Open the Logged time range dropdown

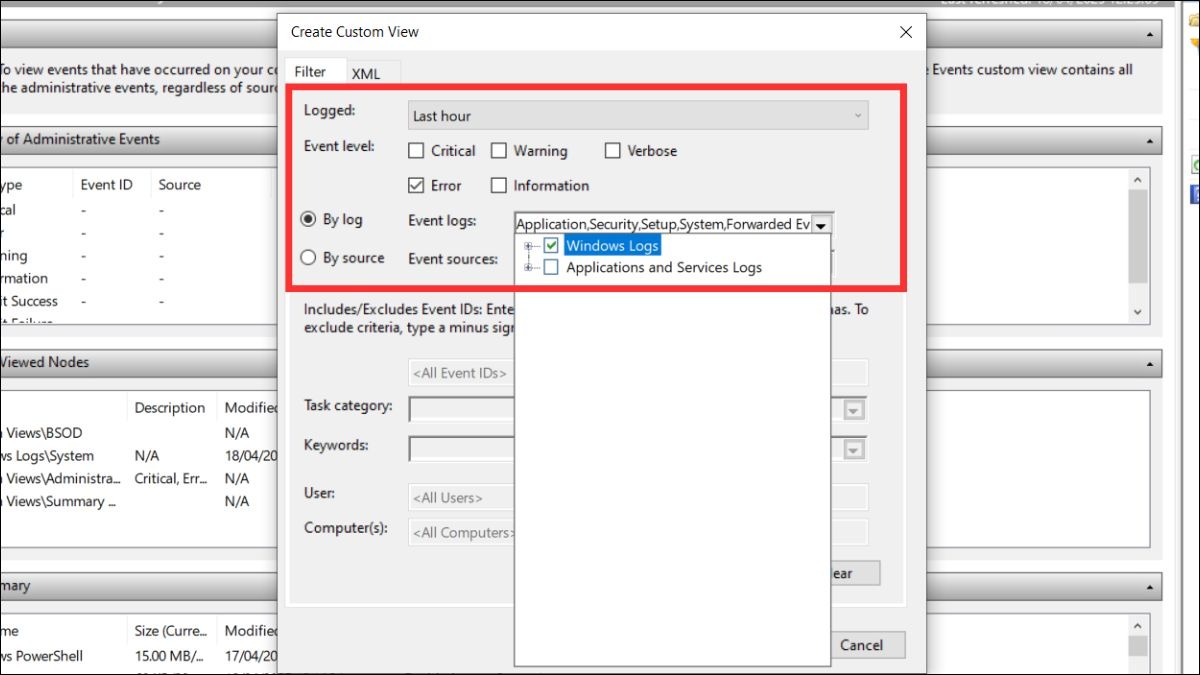pyautogui.click(x=638, y=116)
